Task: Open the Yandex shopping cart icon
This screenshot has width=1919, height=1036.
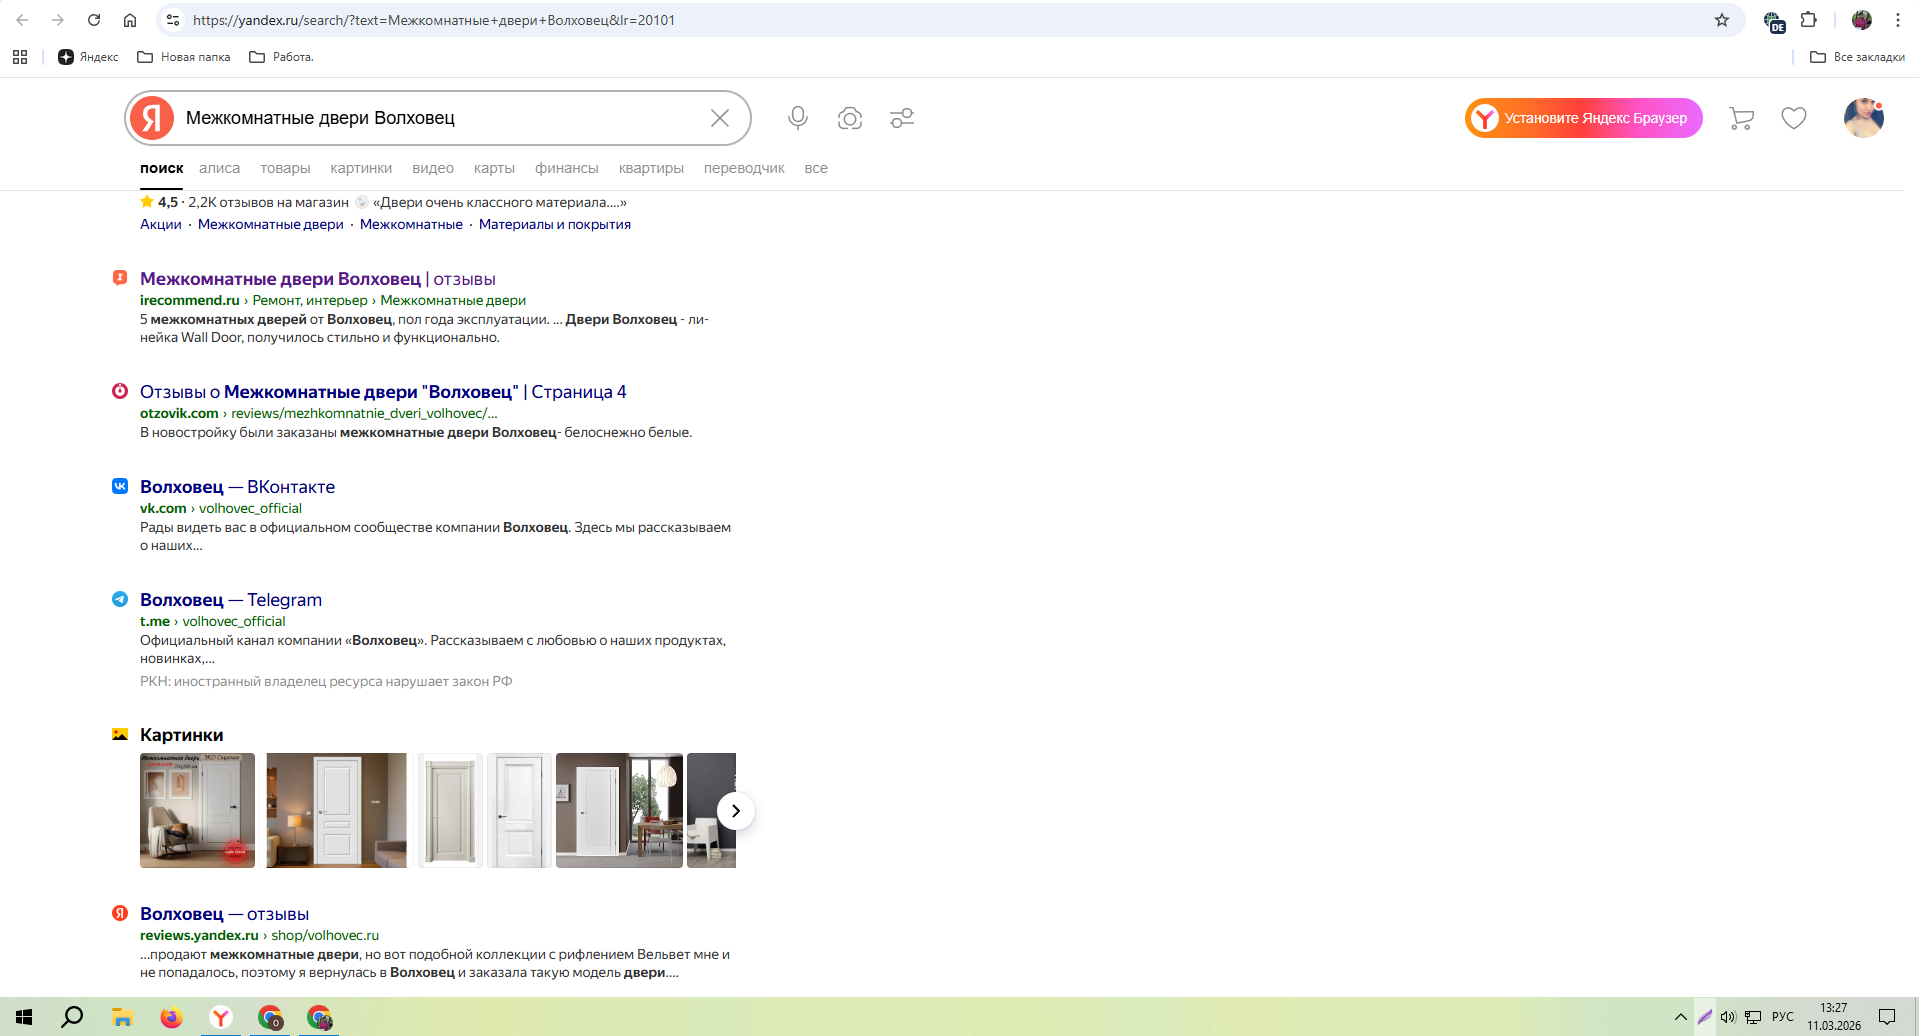Action: [1741, 118]
